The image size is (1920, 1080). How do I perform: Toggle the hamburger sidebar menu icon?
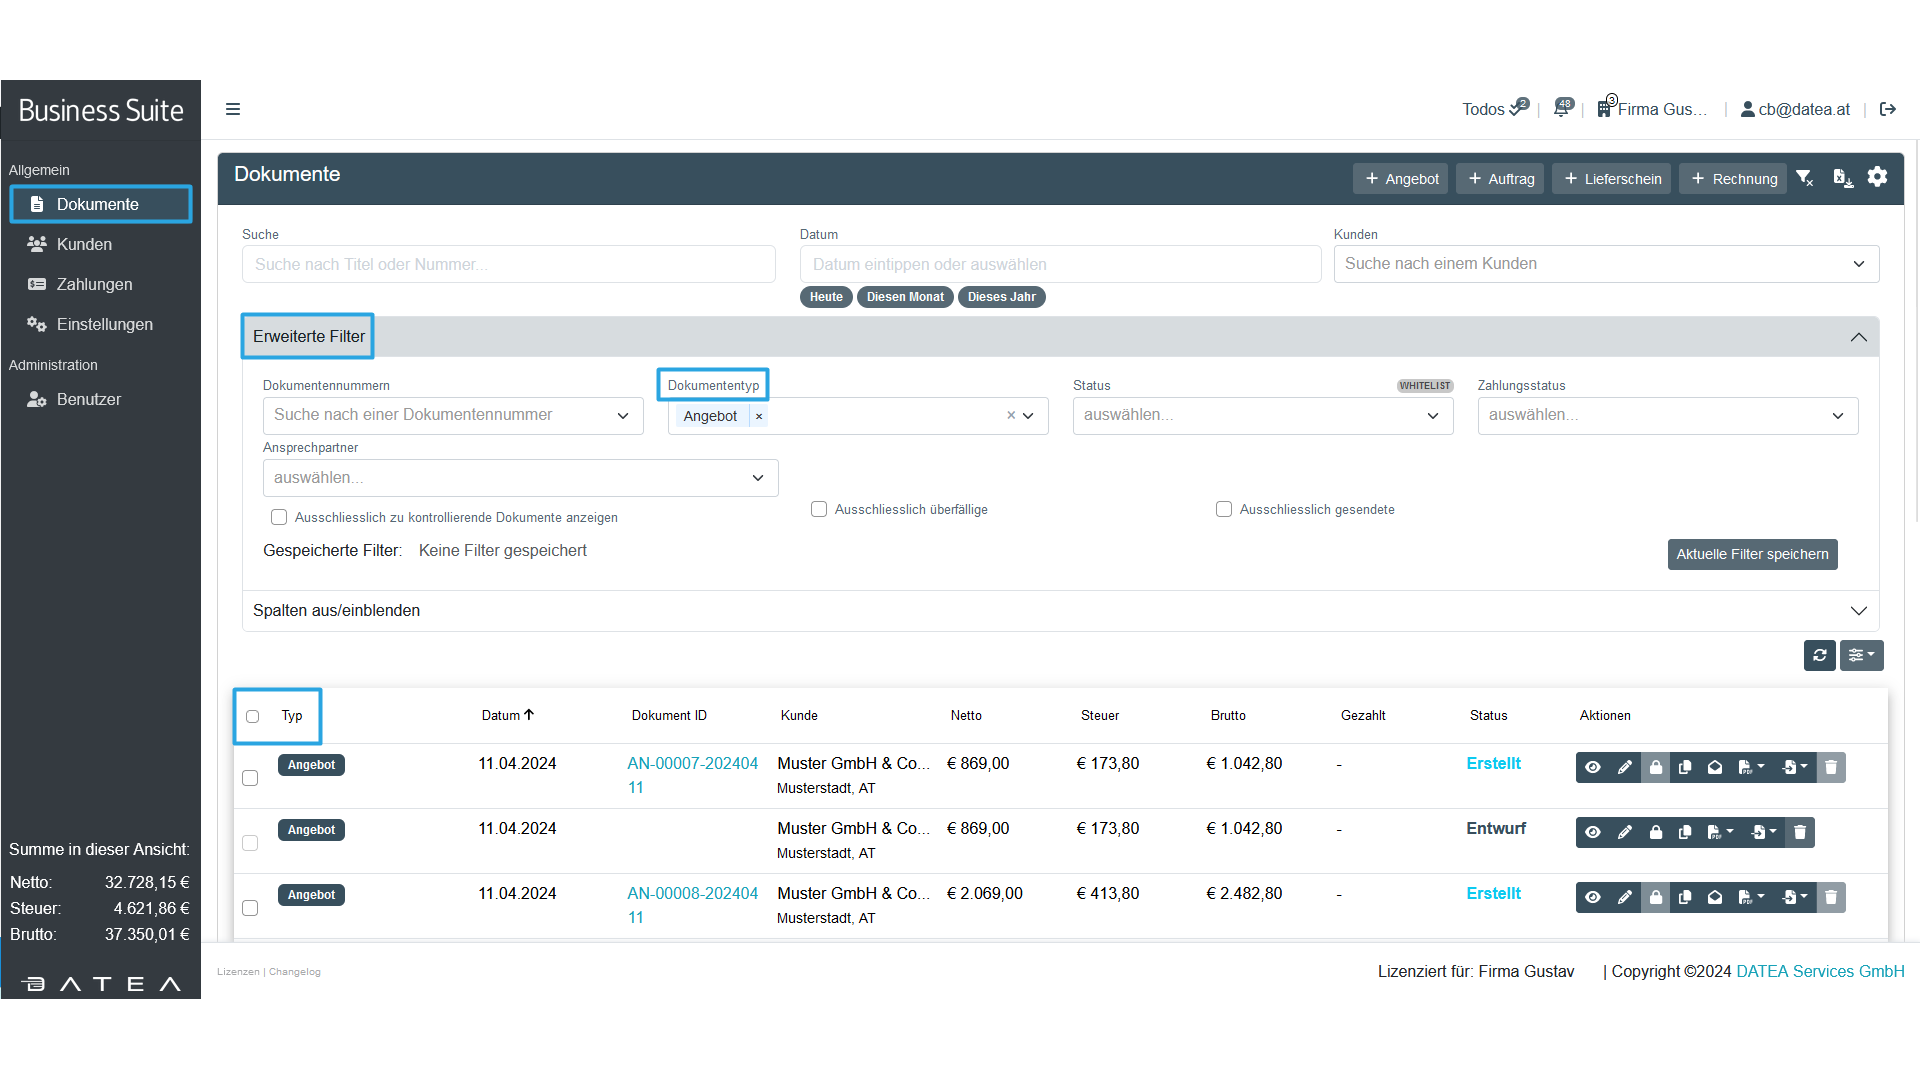coord(233,109)
